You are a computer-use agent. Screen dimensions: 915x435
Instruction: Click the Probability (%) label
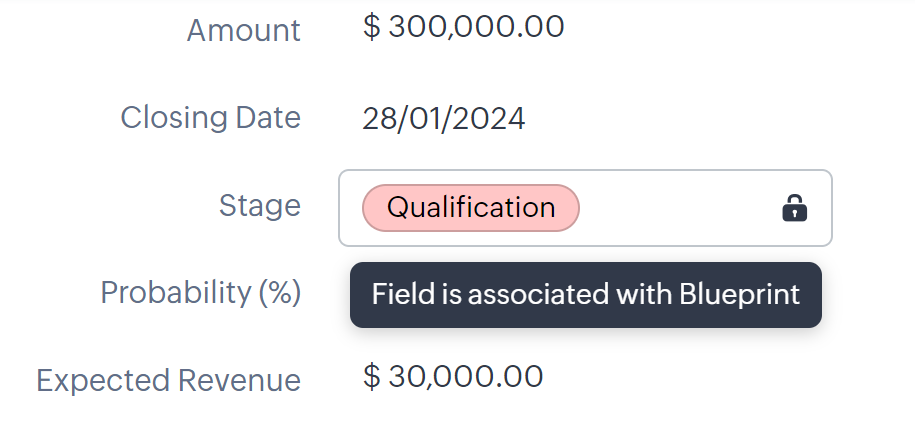[200, 292]
